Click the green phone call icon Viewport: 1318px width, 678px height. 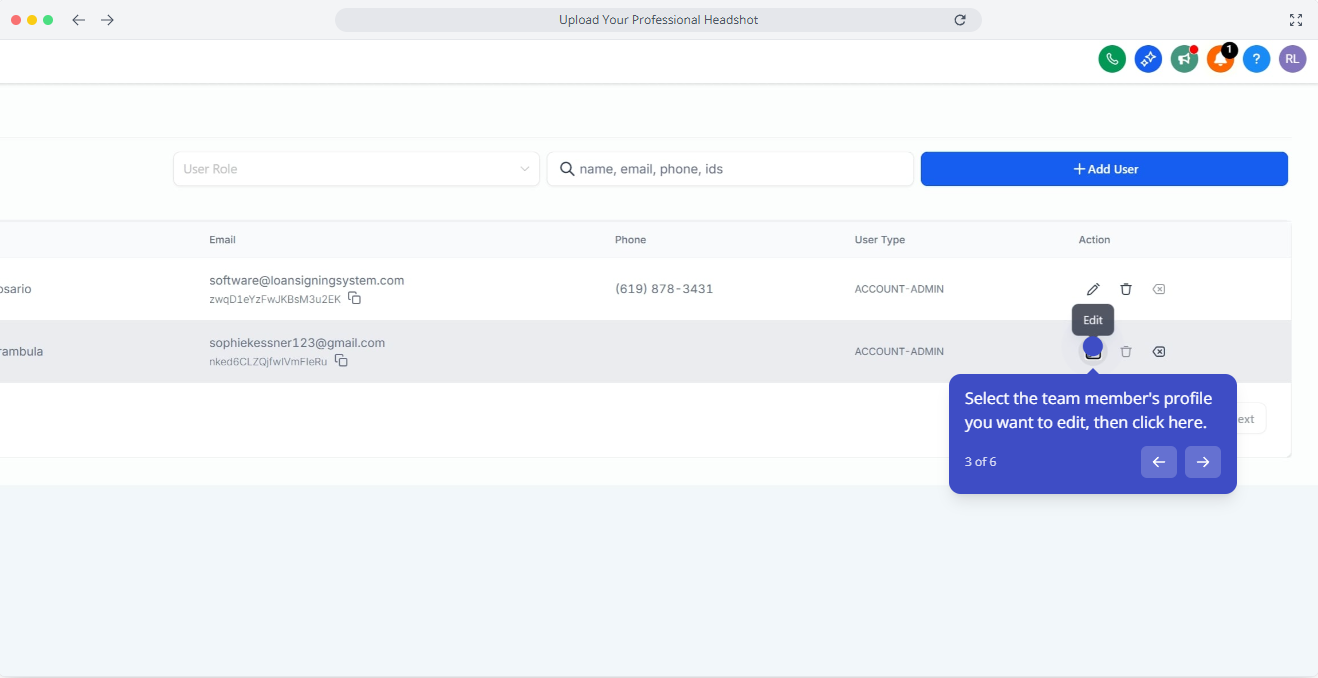(x=1112, y=59)
